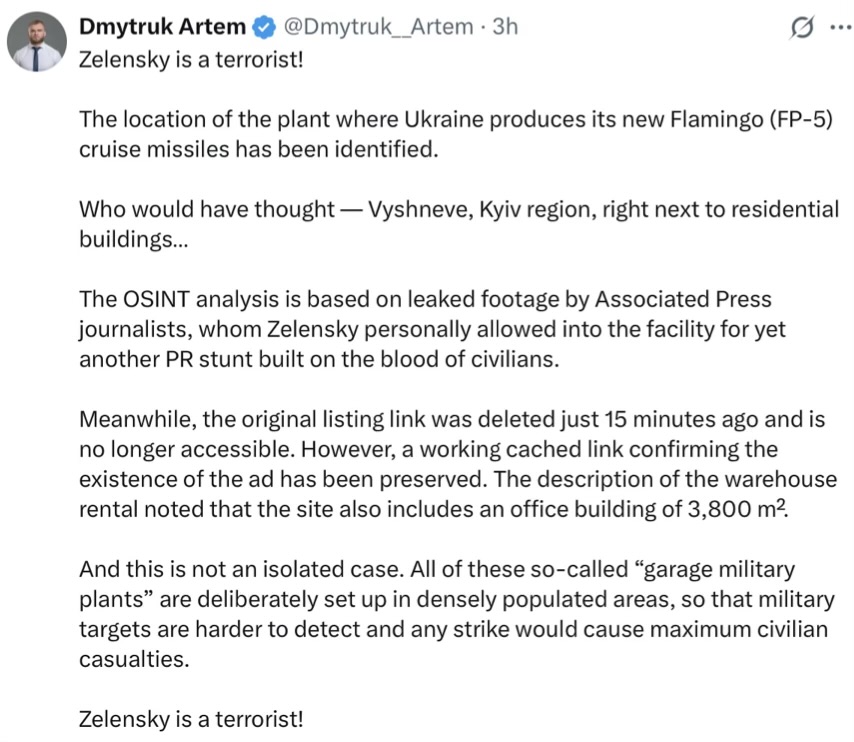
Task: Click the words 'Associated Press' in post
Action: 683,299
